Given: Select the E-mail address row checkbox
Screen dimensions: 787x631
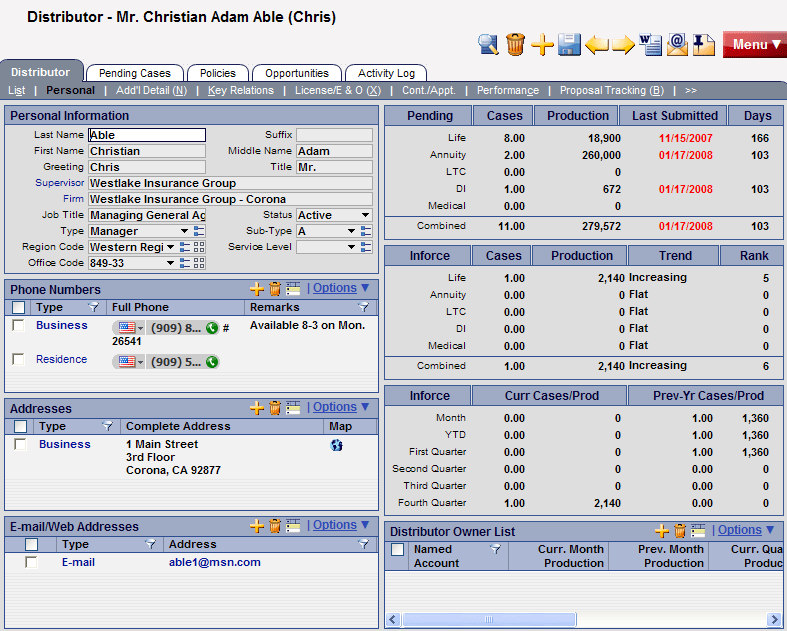Looking at the screenshot, I should (31, 563).
